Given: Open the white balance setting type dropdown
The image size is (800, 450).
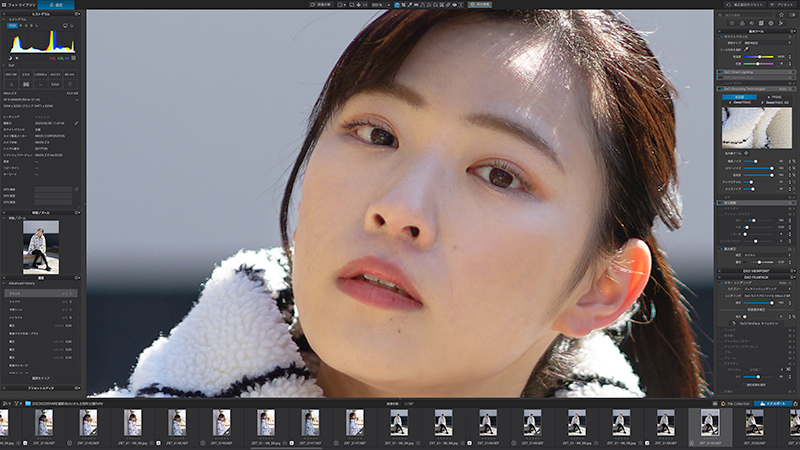Looking at the screenshot, I should (x=767, y=43).
